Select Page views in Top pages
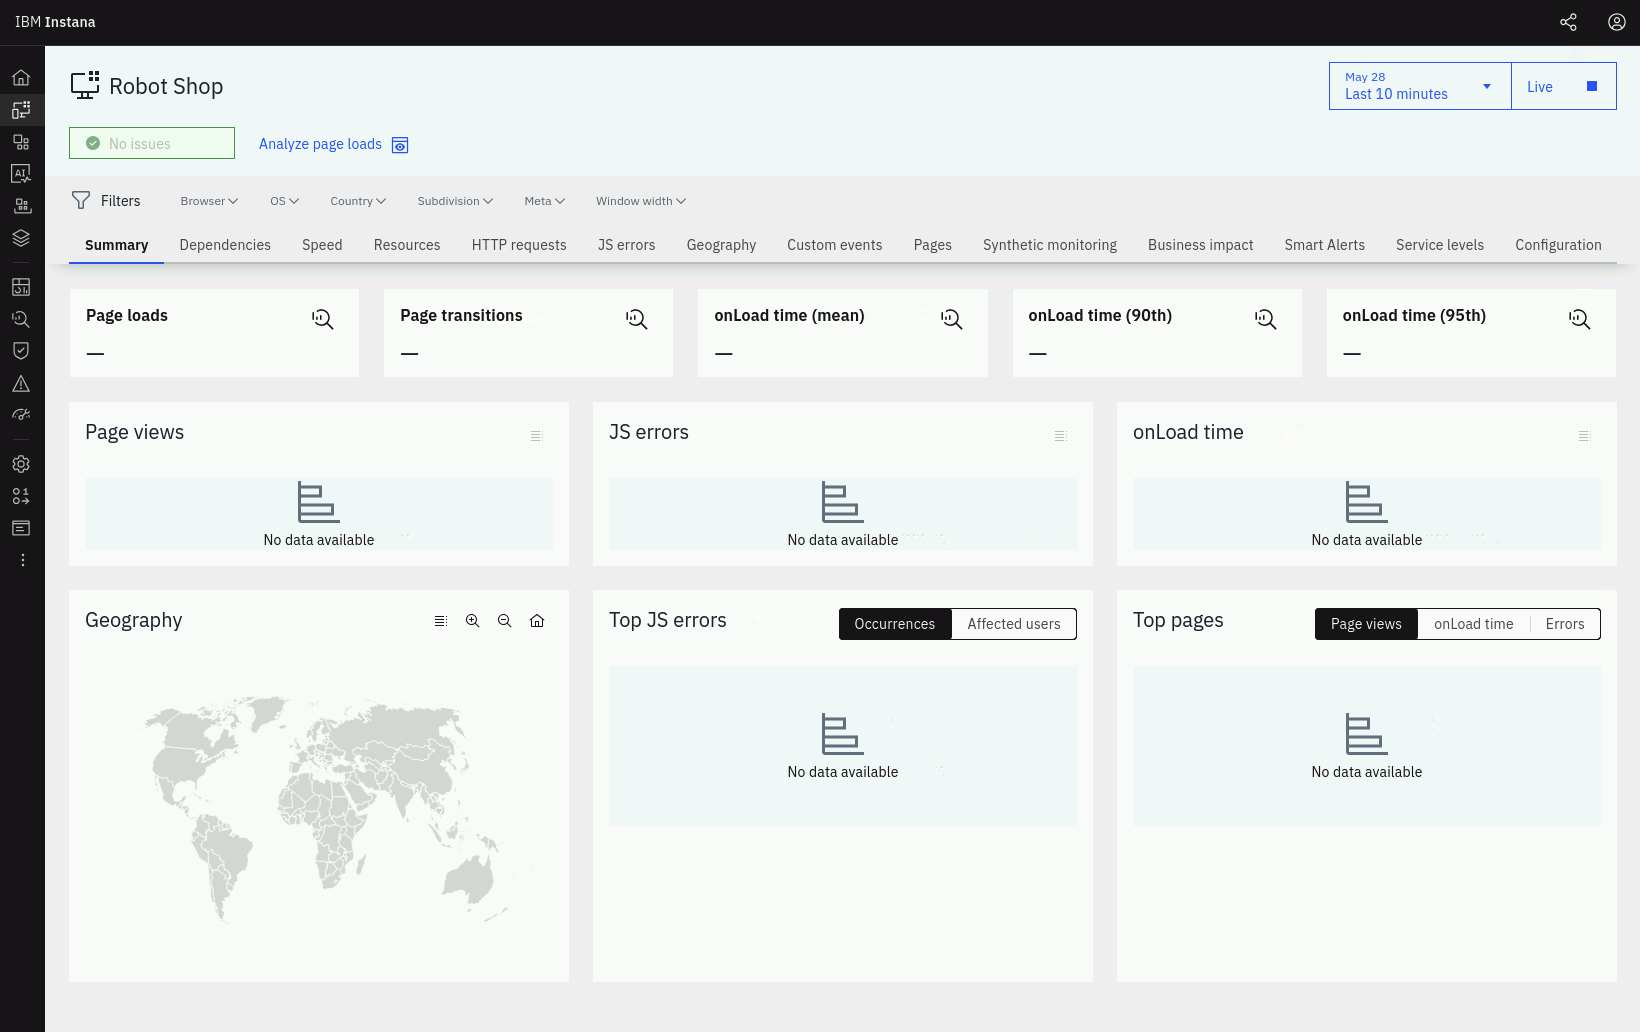Image resolution: width=1640 pixels, height=1032 pixels. 1366,624
